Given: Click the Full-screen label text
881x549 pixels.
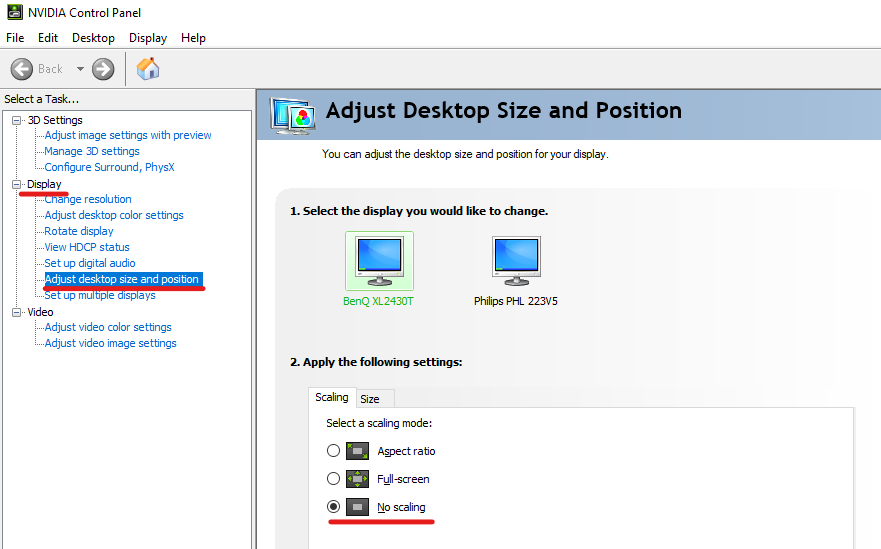Looking at the screenshot, I should [x=403, y=479].
